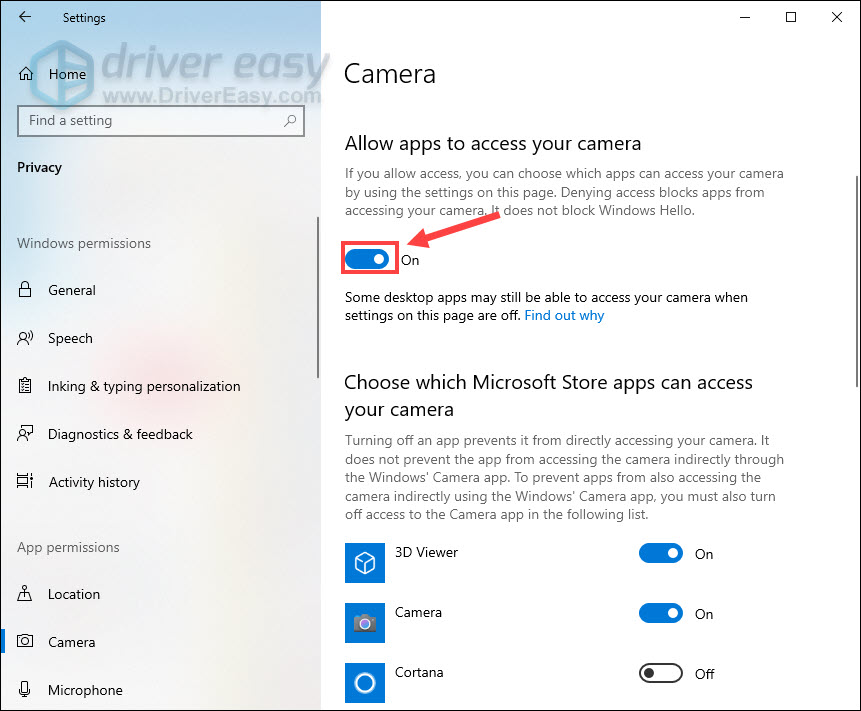Image resolution: width=861 pixels, height=711 pixels.
Task: Enable camera access for Cortana
Action: pyautogui.click(x=660, y=673)
